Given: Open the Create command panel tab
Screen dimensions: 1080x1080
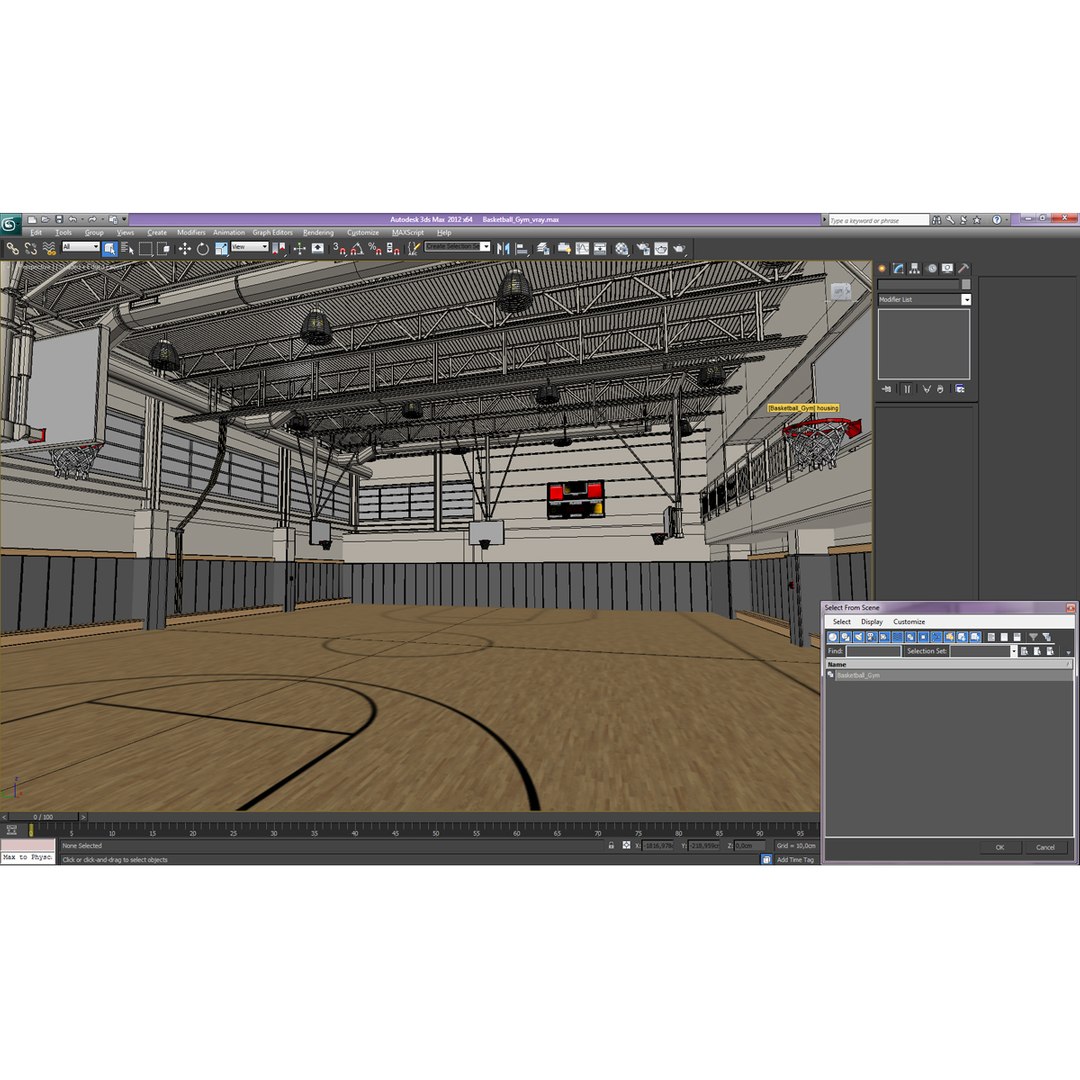Looking at the screenshot, I should point(882,269).
